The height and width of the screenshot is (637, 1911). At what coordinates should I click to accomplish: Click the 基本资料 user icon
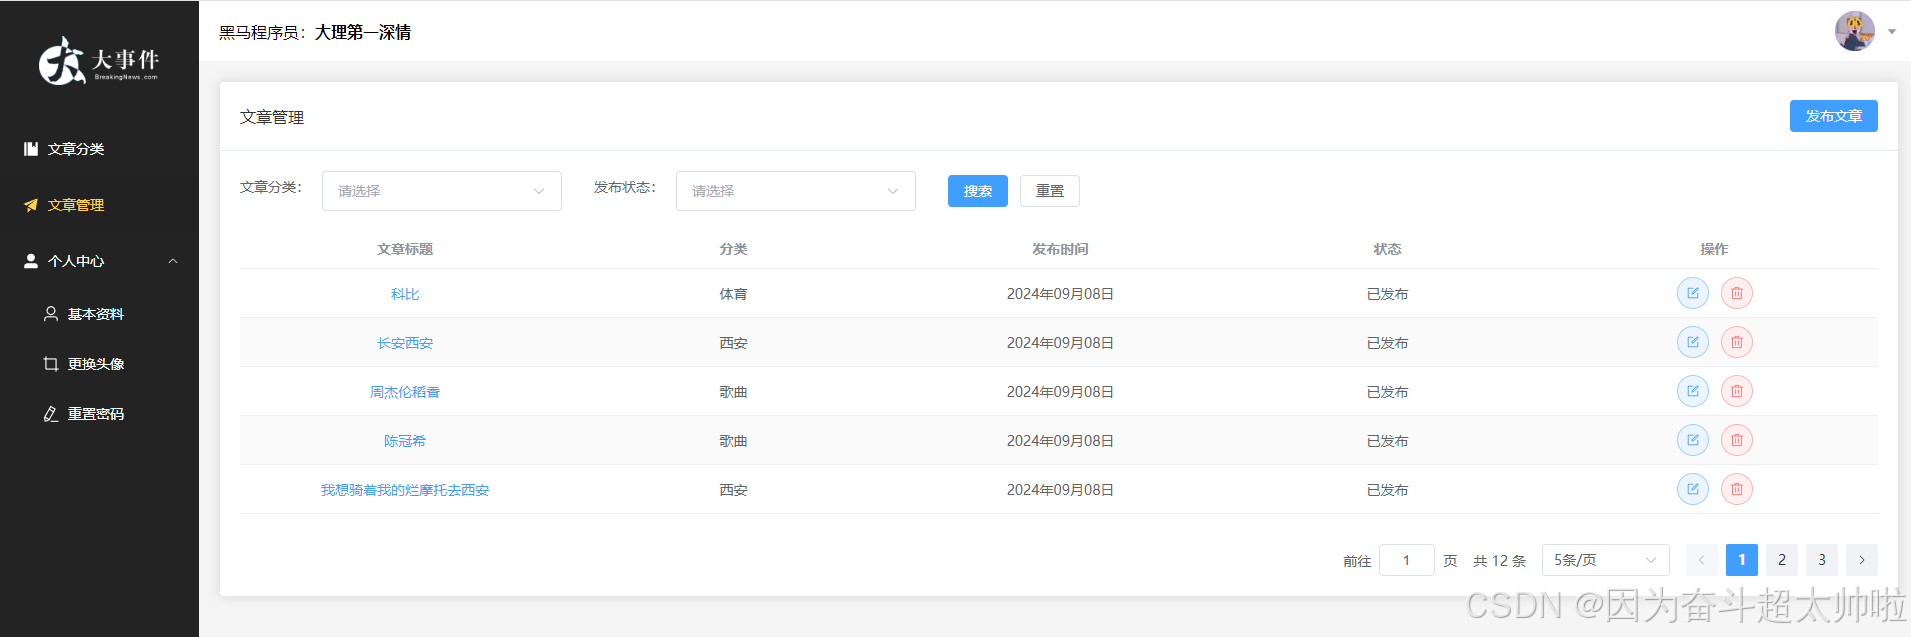[x=51, y=314]
